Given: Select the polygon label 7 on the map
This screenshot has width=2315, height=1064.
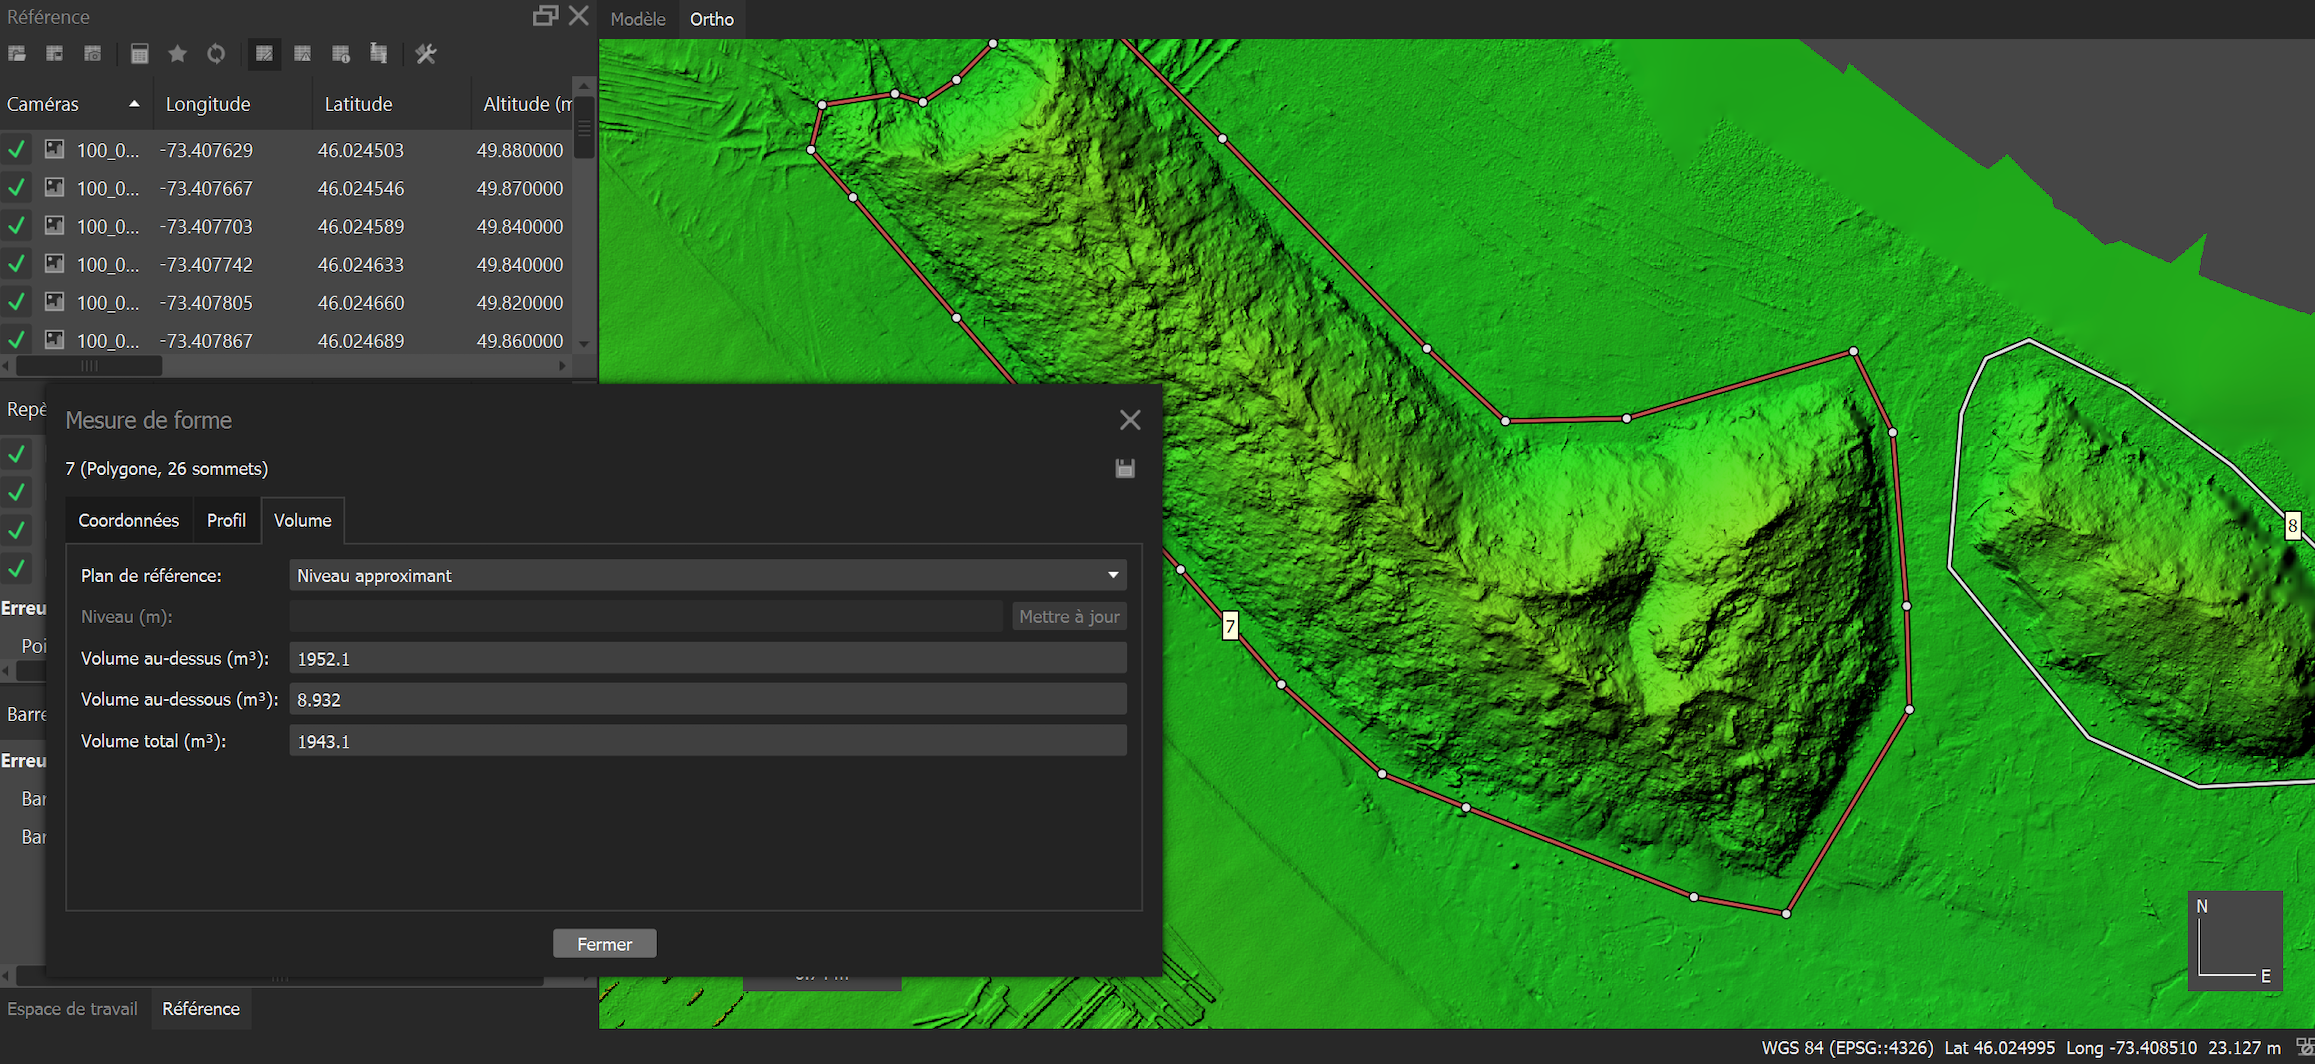Looking at the screenshot, I should point(1230,626).
